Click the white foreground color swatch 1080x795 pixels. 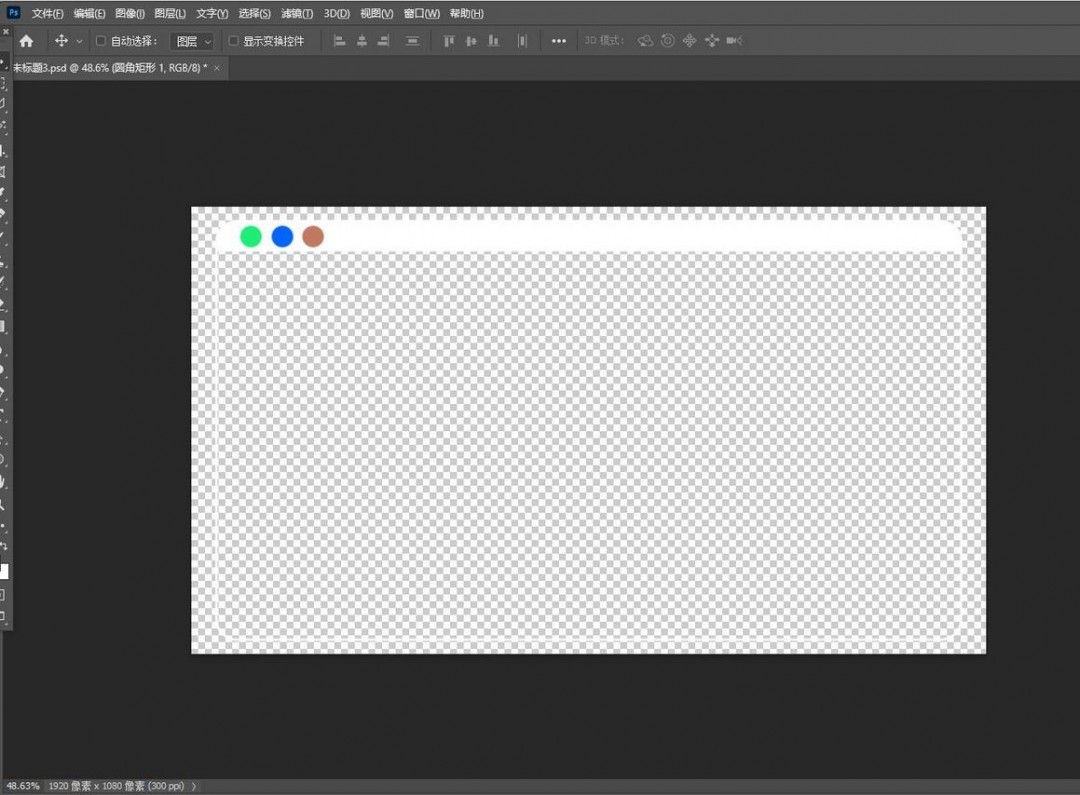click(3, 571)
